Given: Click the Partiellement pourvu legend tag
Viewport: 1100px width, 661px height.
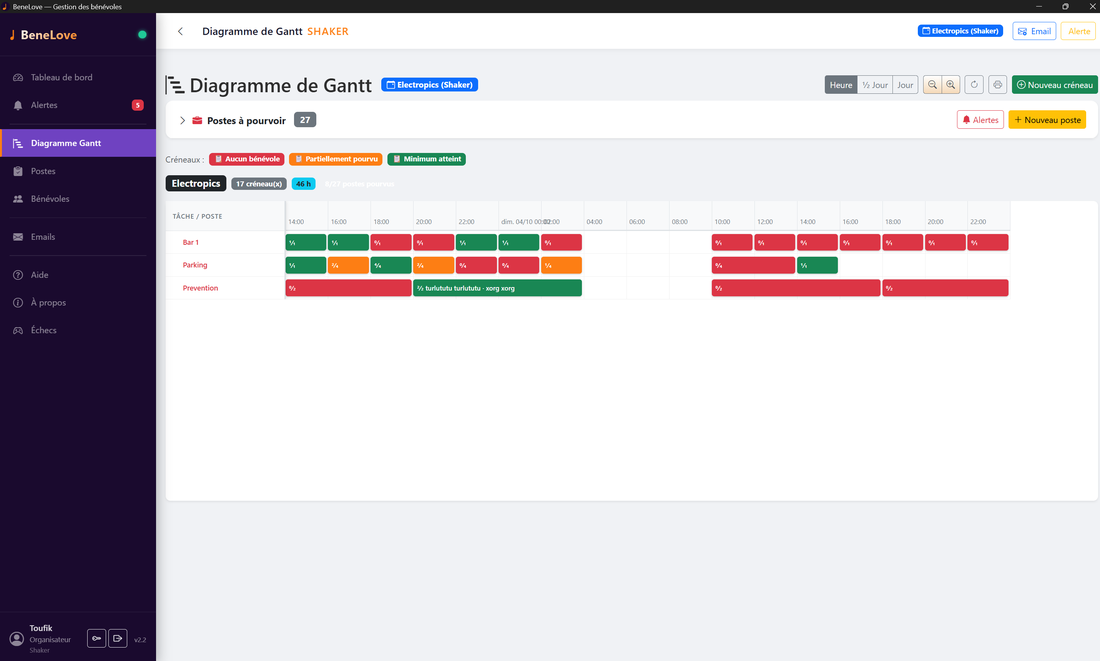Looking at the screenshot, I should (335, 159).
